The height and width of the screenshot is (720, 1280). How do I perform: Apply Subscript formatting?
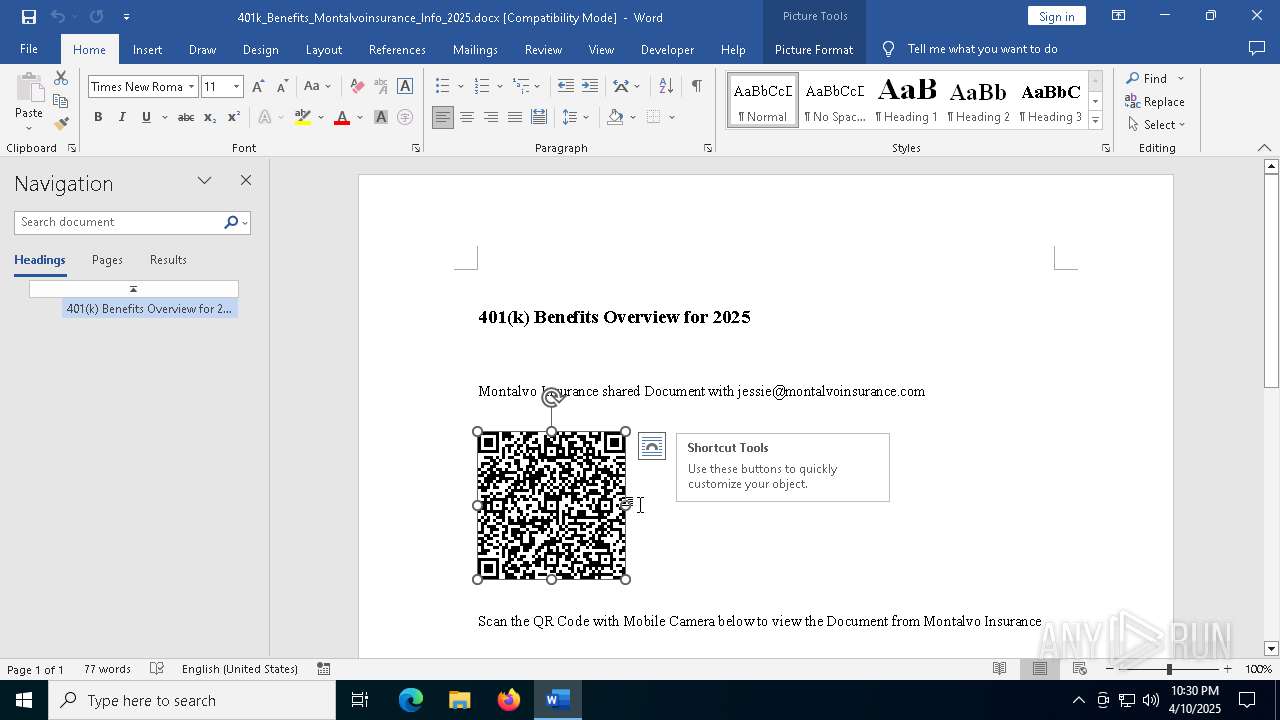point(210,117)
